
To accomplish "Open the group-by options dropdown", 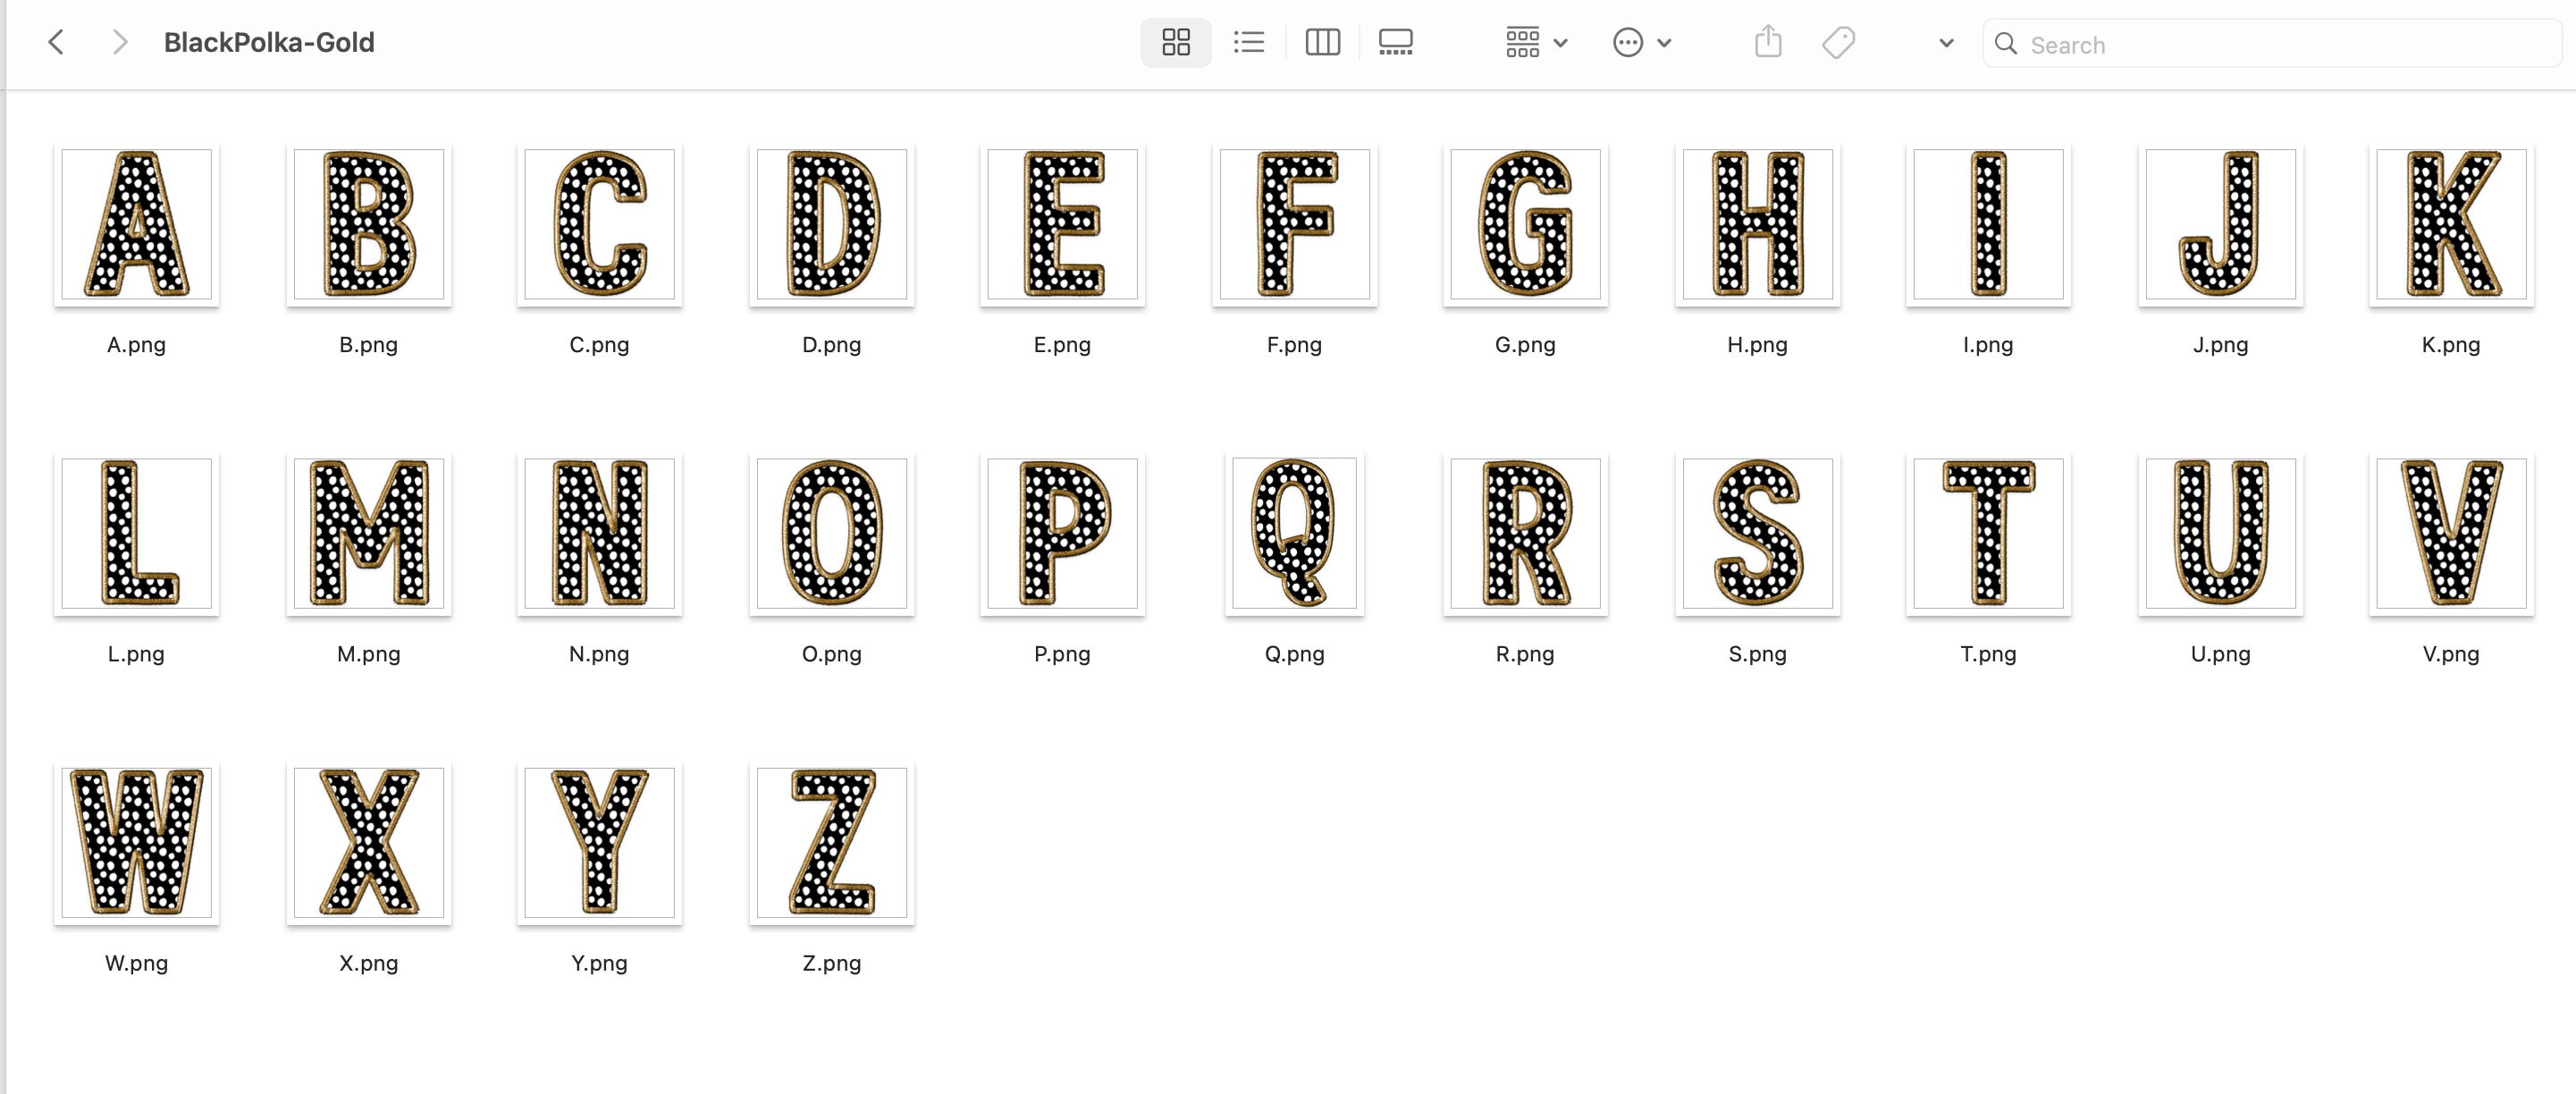I will [1537, 42].
